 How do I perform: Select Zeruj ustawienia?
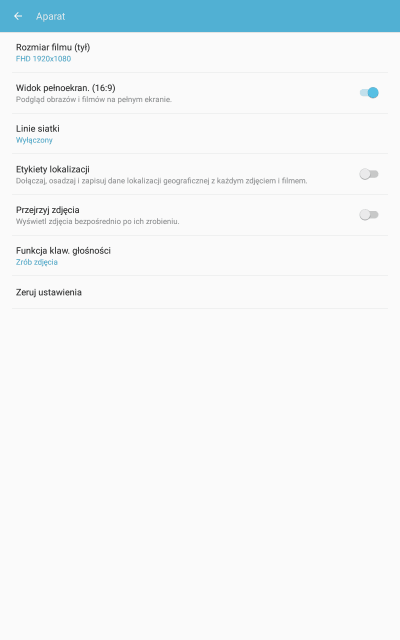pyautogui.click(x=200, y=292)
